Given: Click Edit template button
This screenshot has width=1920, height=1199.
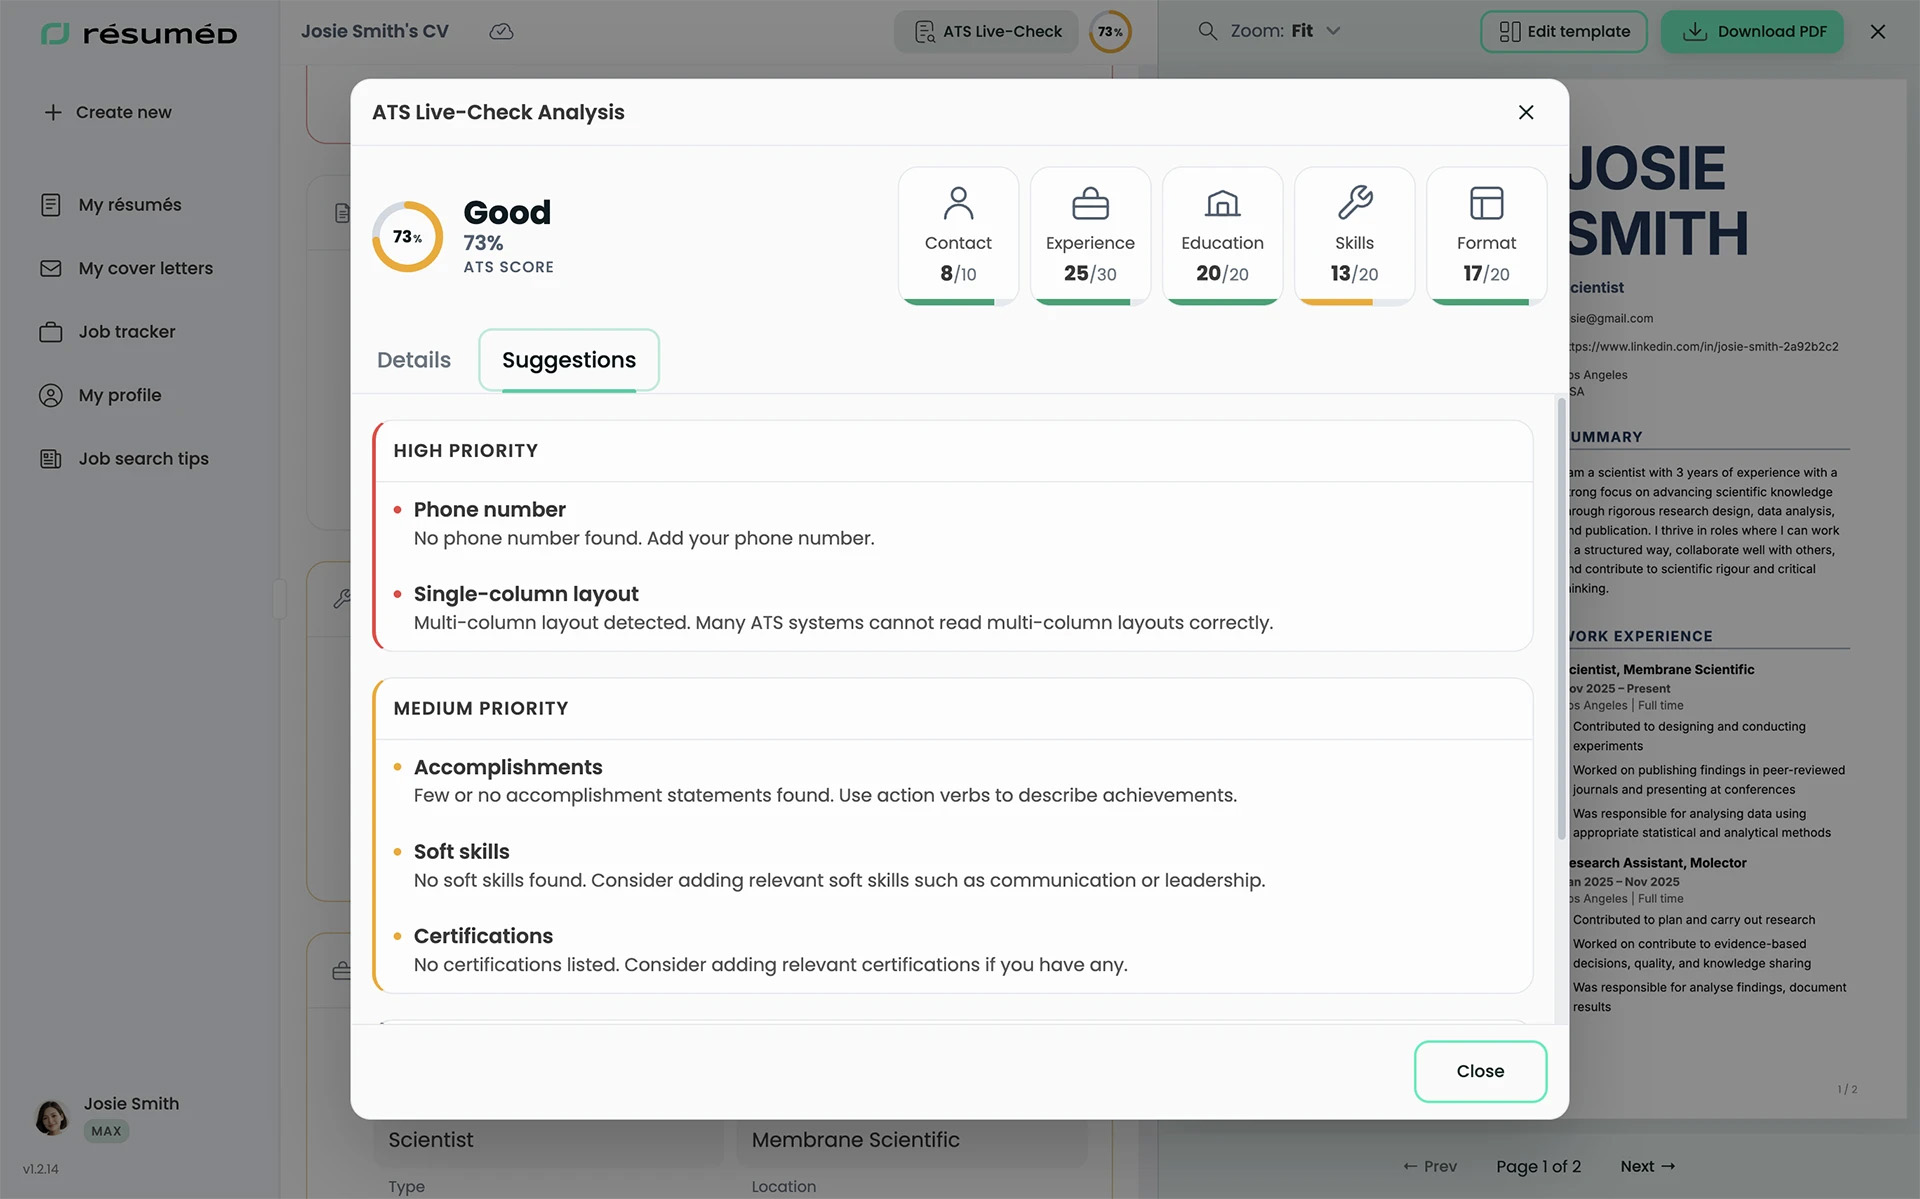Looking at the screenshot, I should click(1564, 32).
